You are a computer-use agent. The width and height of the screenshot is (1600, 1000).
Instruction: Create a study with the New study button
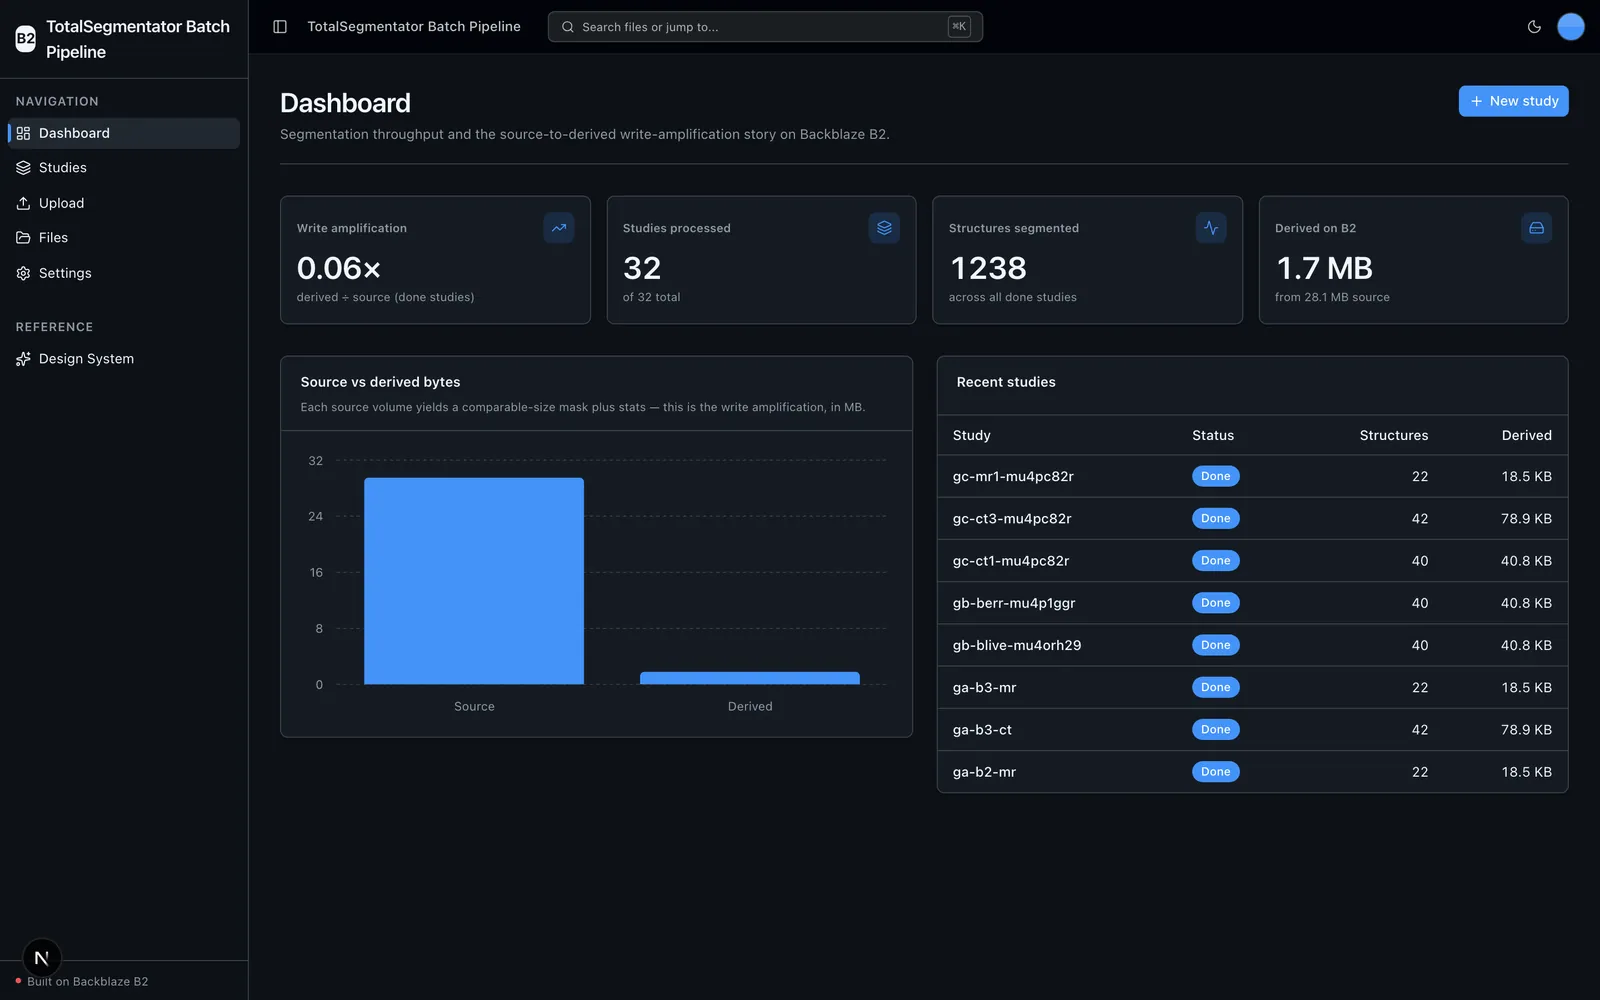click(1513, 101)
